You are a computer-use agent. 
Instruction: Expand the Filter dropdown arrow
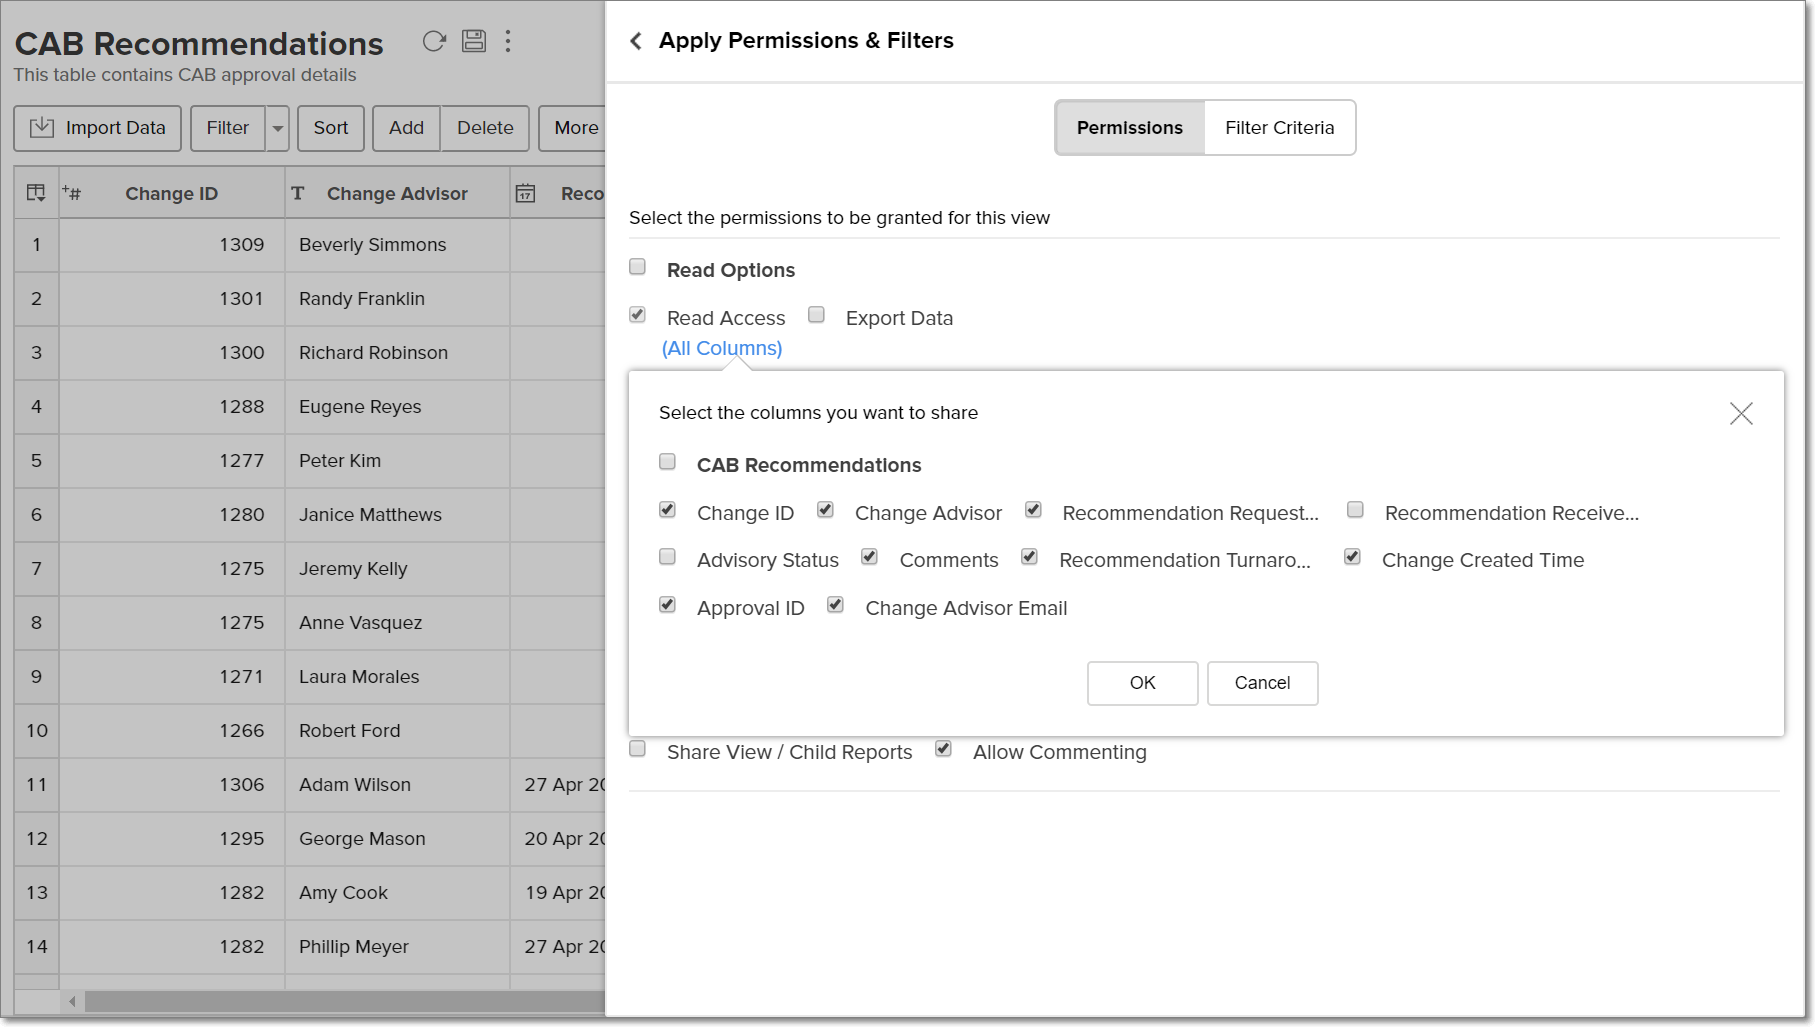tap(278, 128)
